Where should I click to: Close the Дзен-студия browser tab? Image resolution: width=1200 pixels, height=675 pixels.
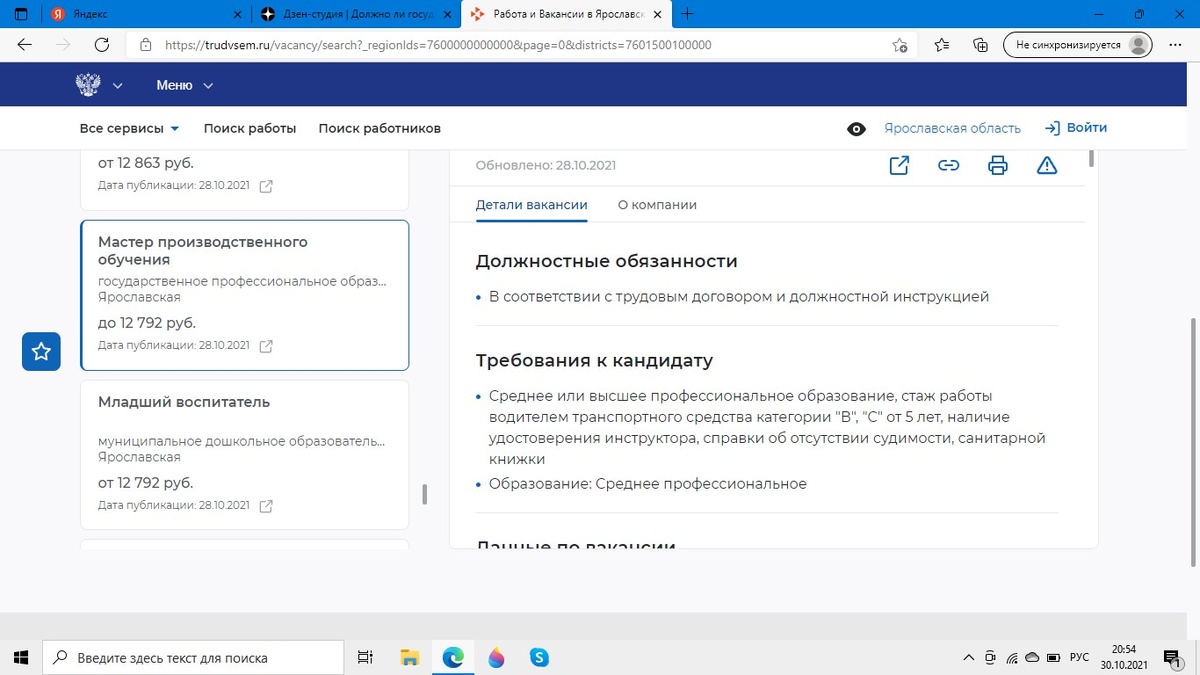(x=446, y=15)
